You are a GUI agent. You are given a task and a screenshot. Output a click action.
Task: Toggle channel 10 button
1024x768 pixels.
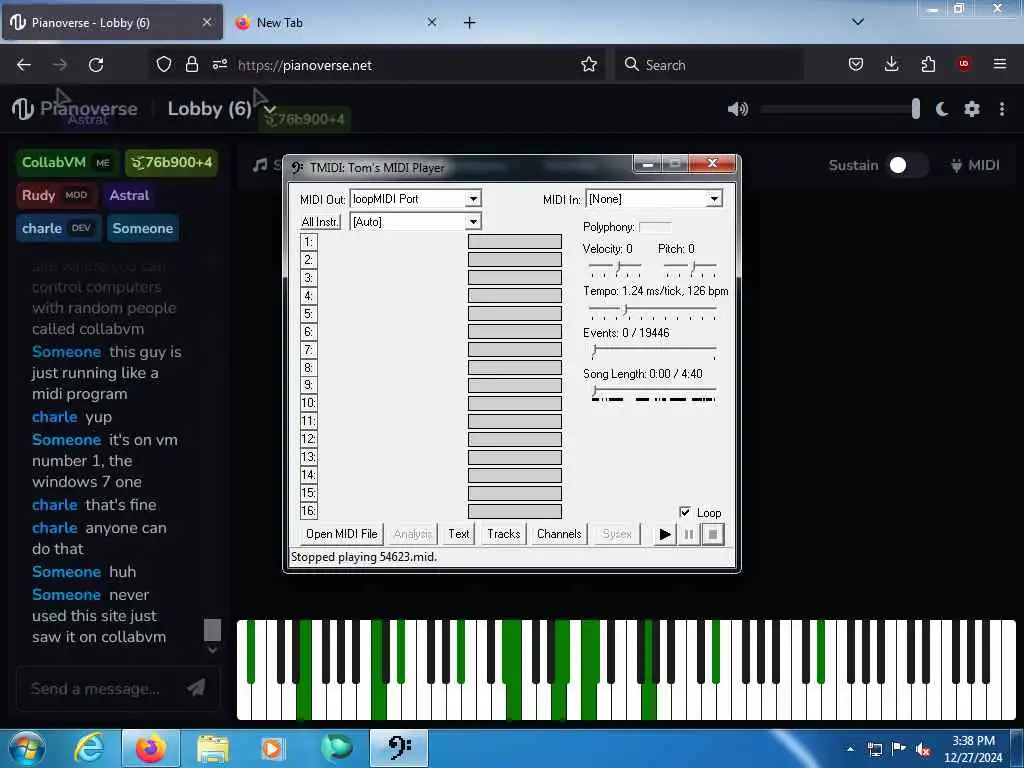[308, 403]
